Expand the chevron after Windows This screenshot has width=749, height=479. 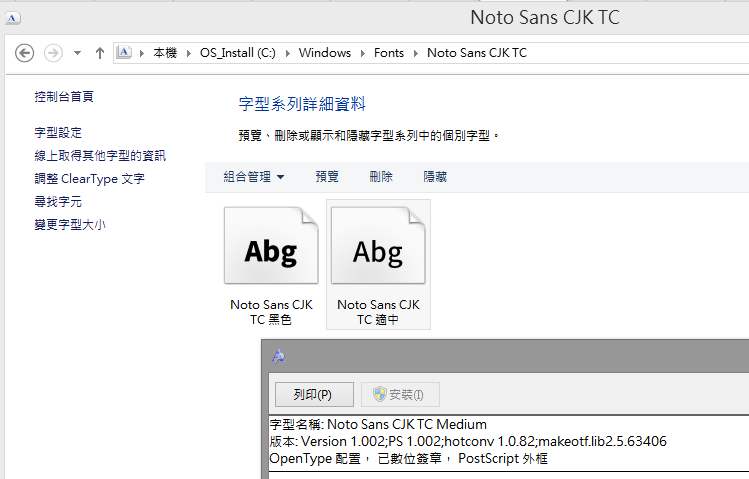tap(363, 53)
